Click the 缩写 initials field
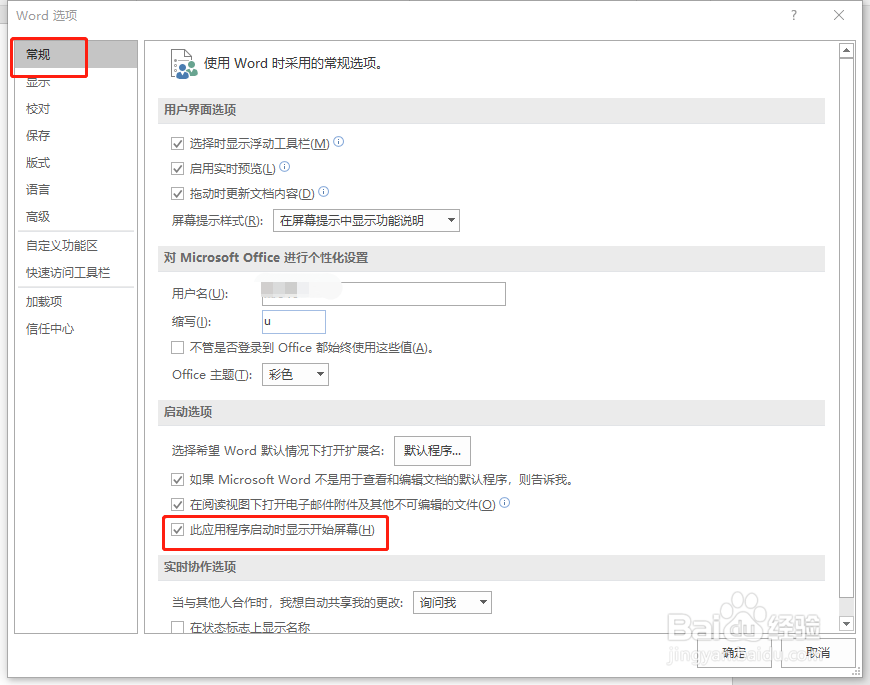870x685 pixels. (x=294, y=322)
